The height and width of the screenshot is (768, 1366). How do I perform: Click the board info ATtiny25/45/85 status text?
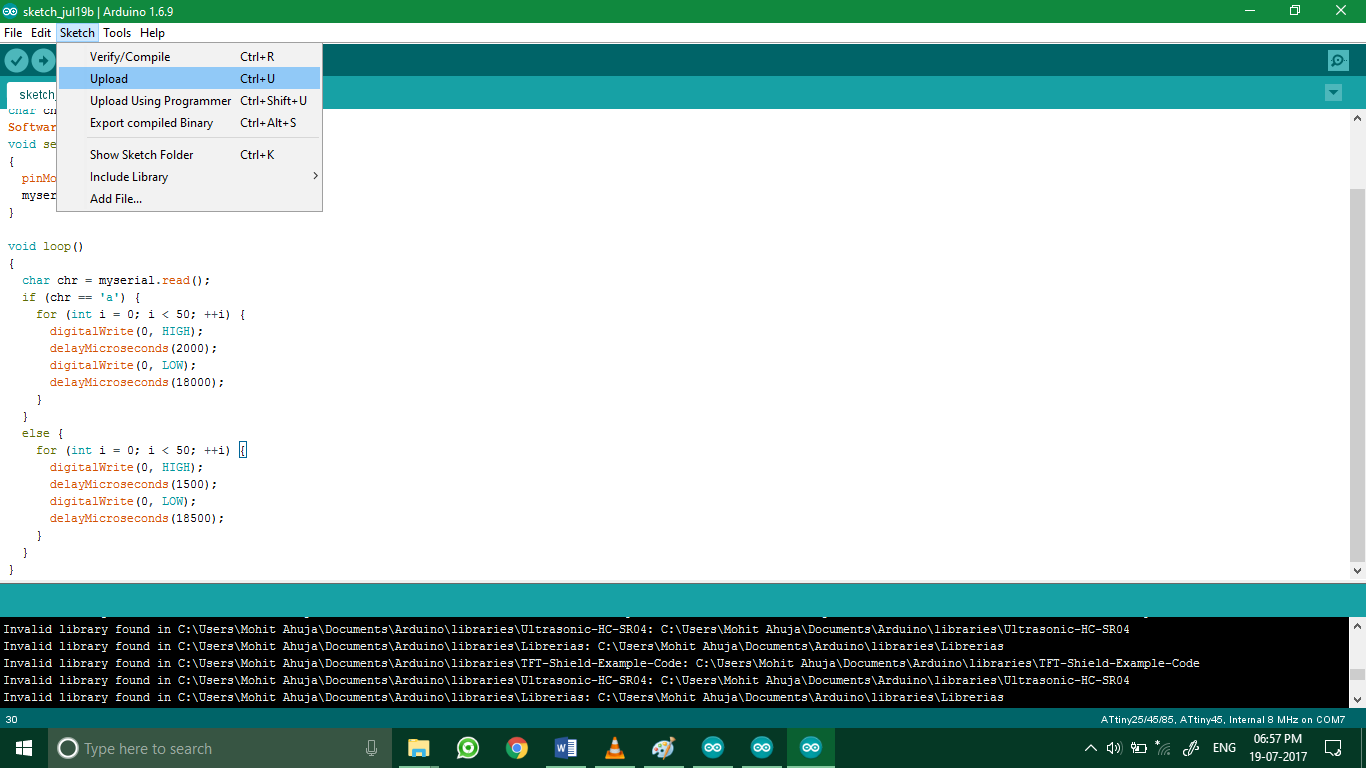click(x=1223, y=720)
